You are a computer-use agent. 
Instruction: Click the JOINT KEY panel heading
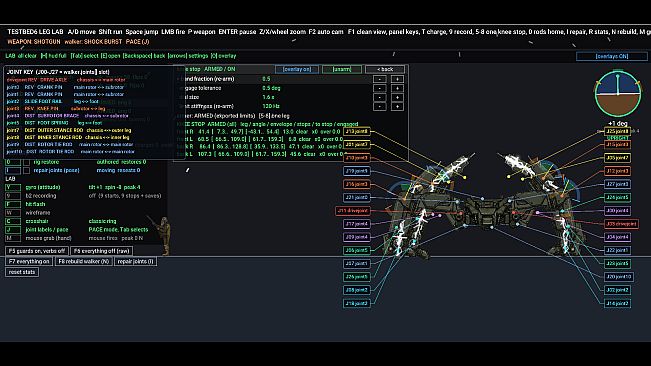click(x=58, y=72)
